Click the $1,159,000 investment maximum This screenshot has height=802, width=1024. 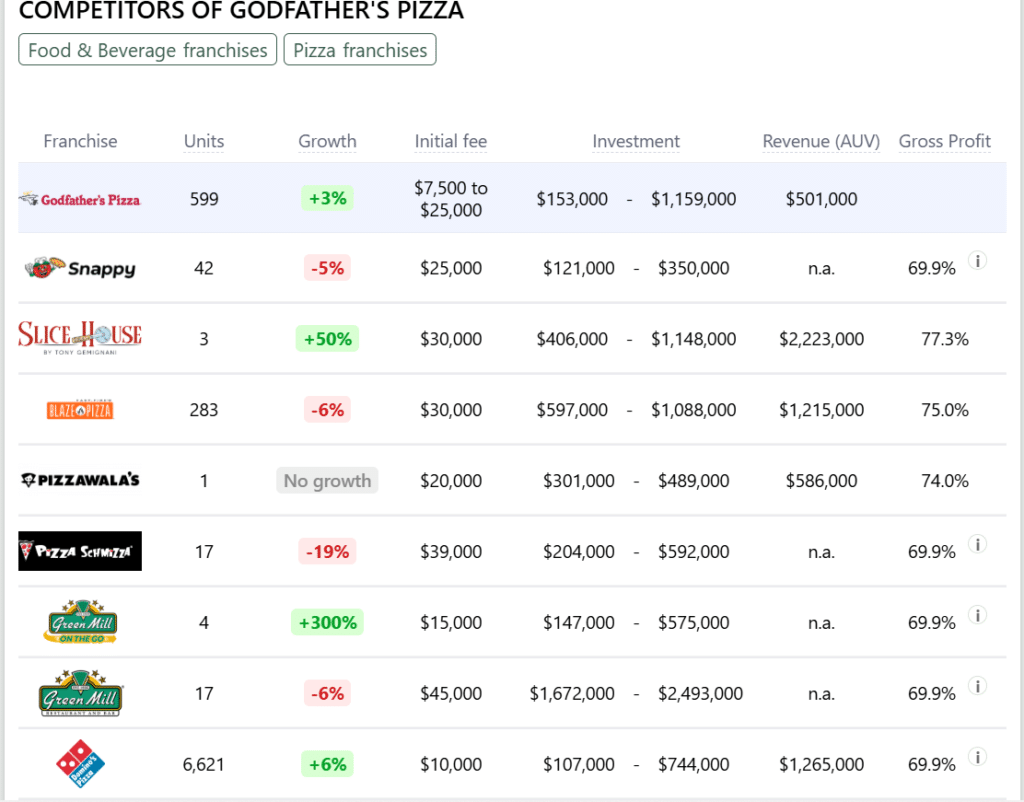(694, 199)
